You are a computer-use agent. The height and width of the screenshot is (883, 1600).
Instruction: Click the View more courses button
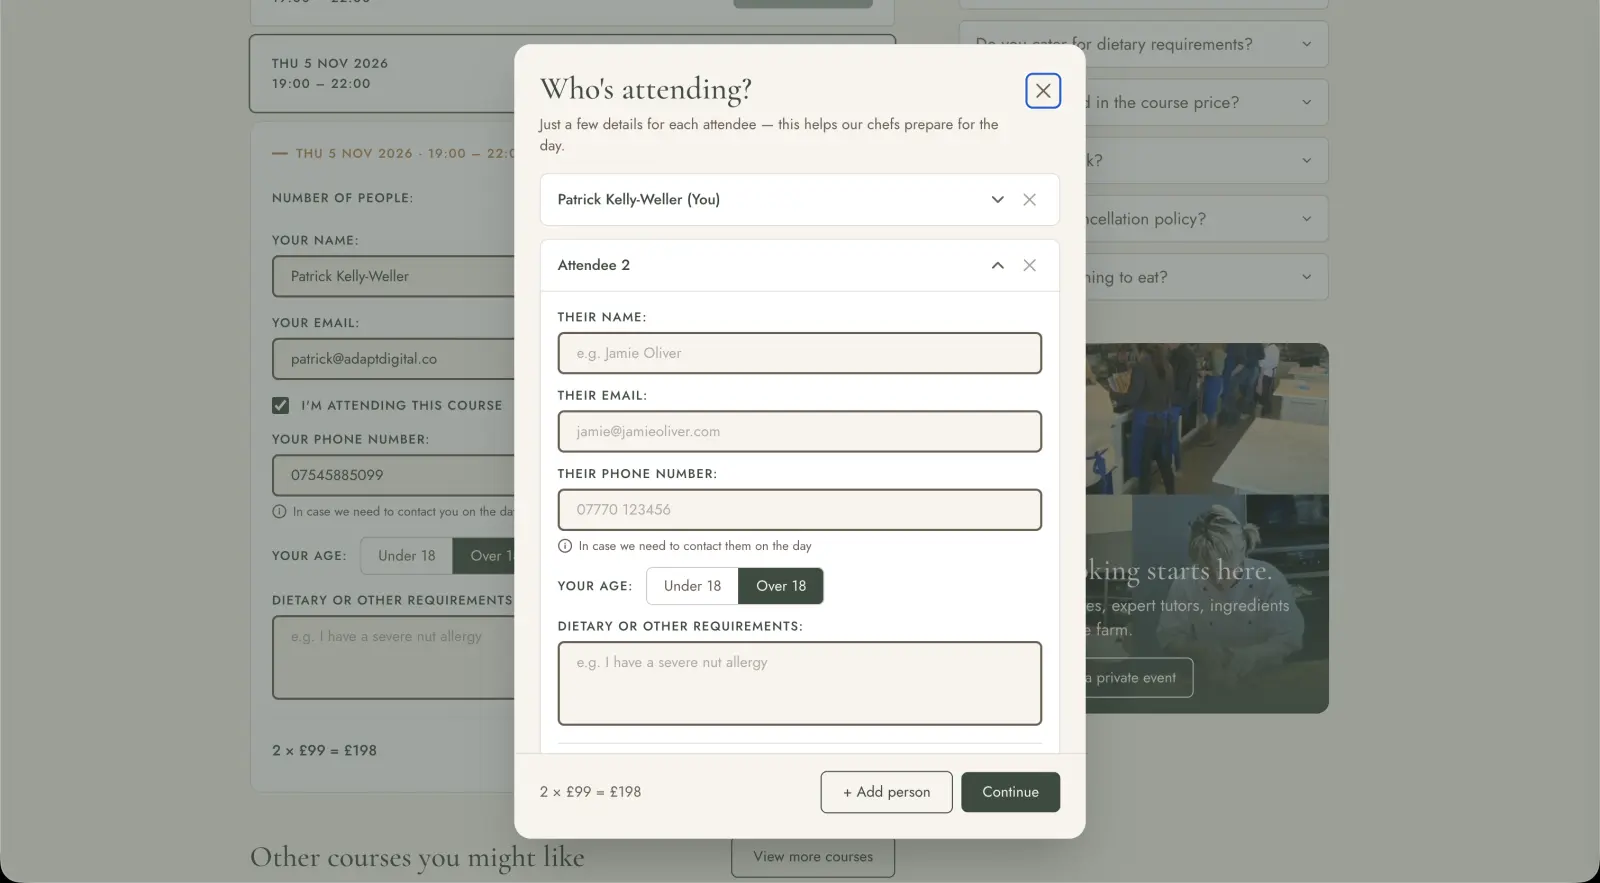pyautogui.click(x=813, y=857)
